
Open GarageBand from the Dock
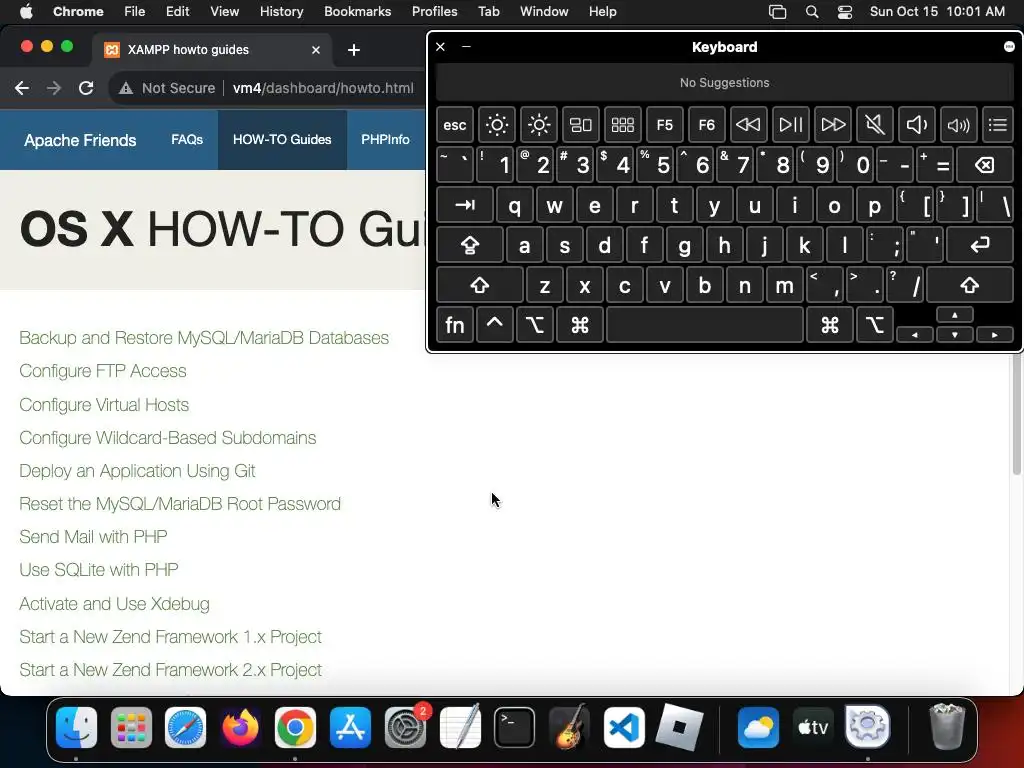click(x=569, y=727)
